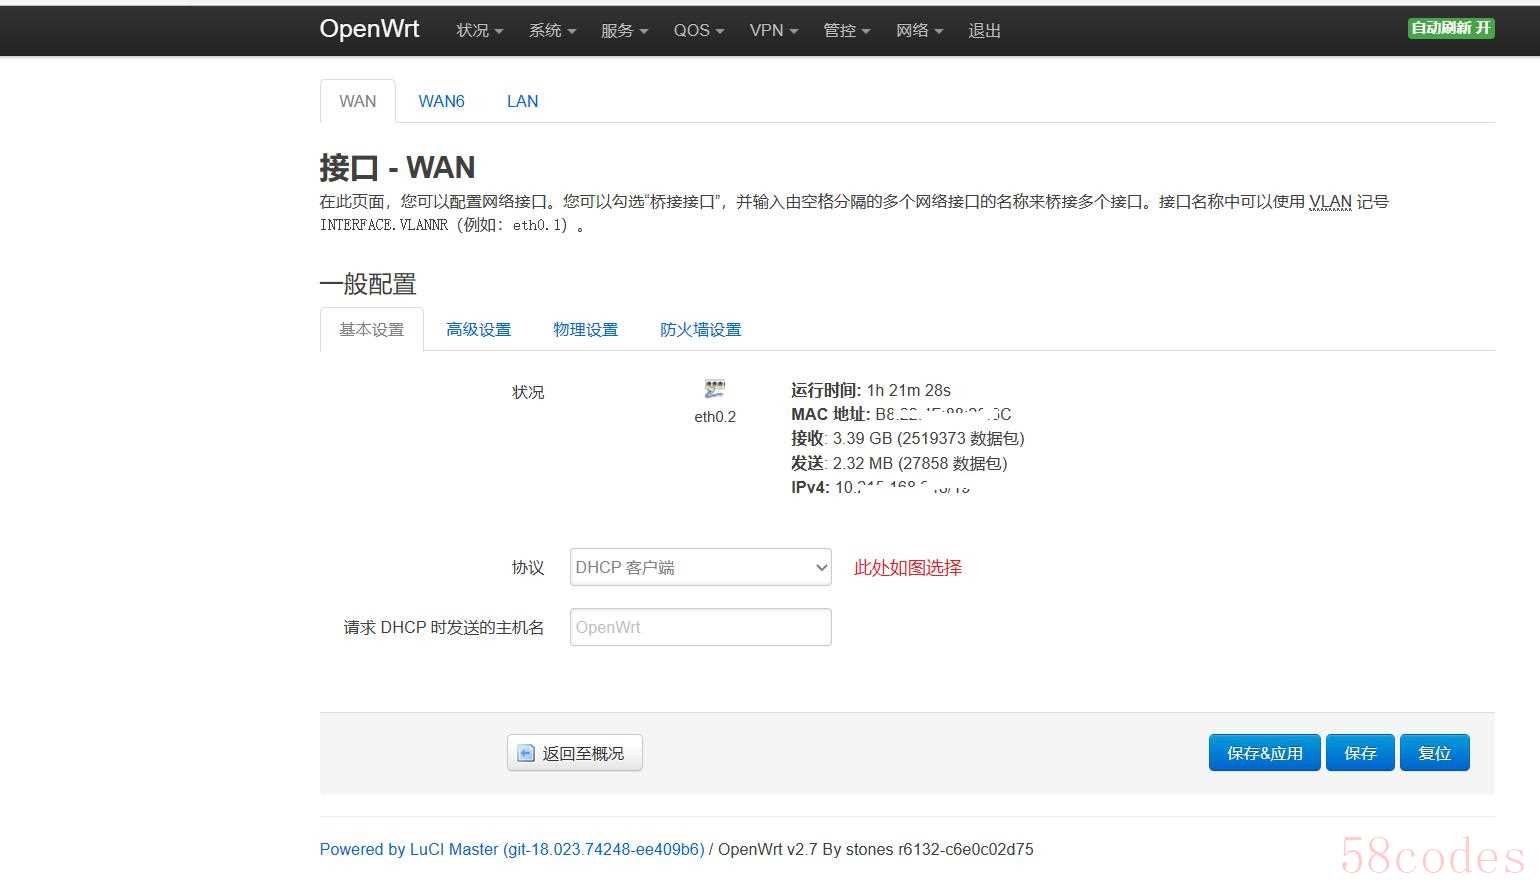Click the MAC 地址 line

(x=901, y=414)
